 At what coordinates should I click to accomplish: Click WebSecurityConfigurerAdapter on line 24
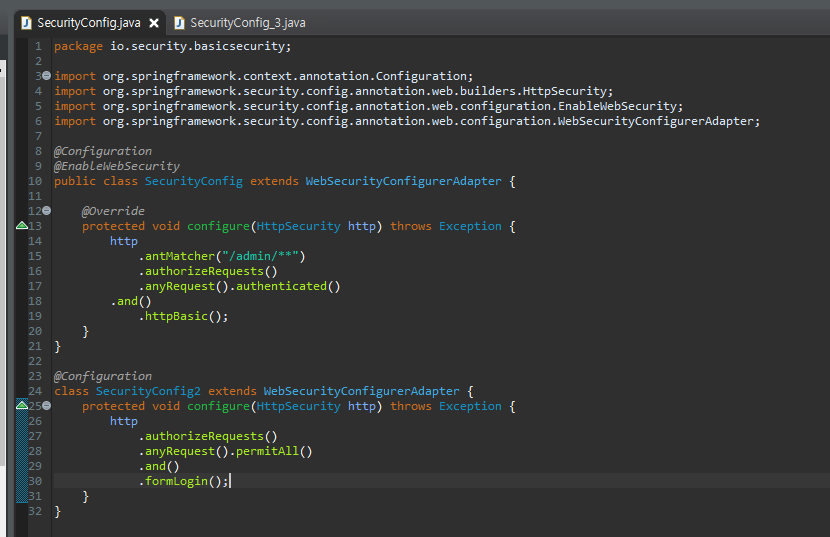[362, 391]
